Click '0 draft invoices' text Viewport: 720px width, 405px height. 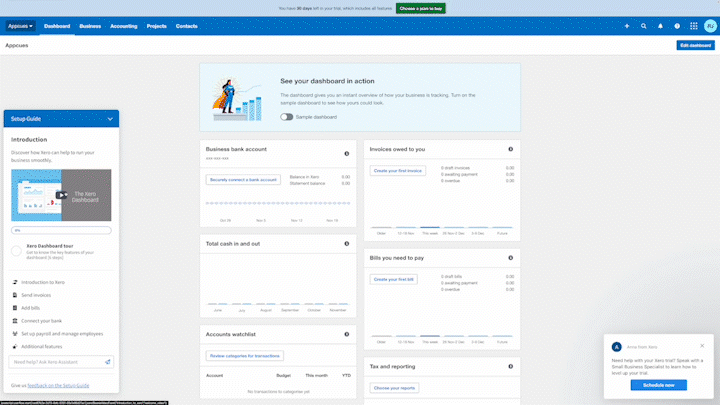pyautogui.click(x=456, y=168)
